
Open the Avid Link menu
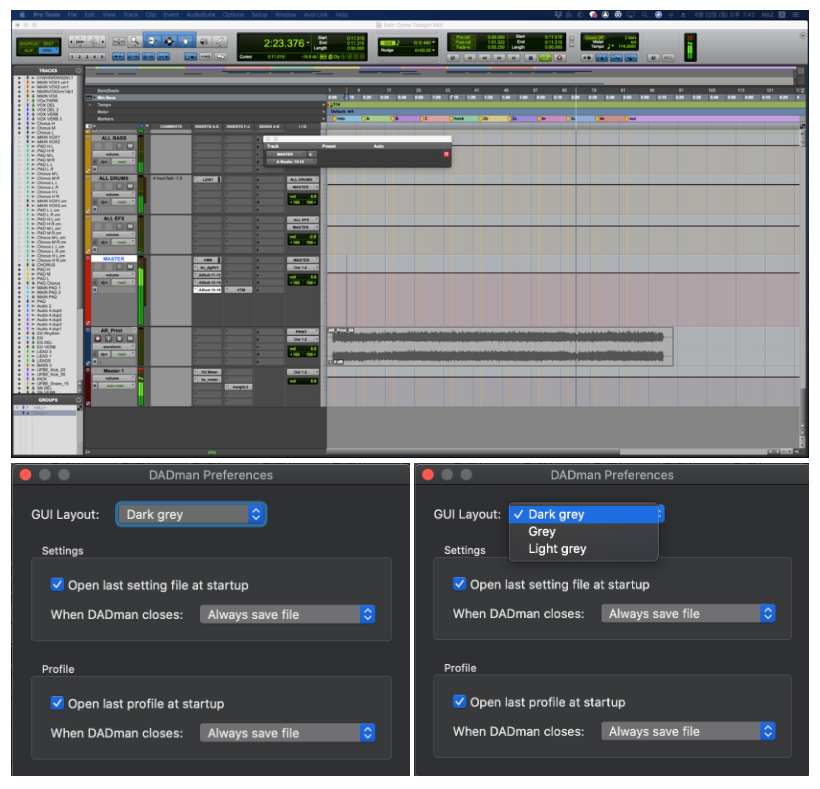316,15
